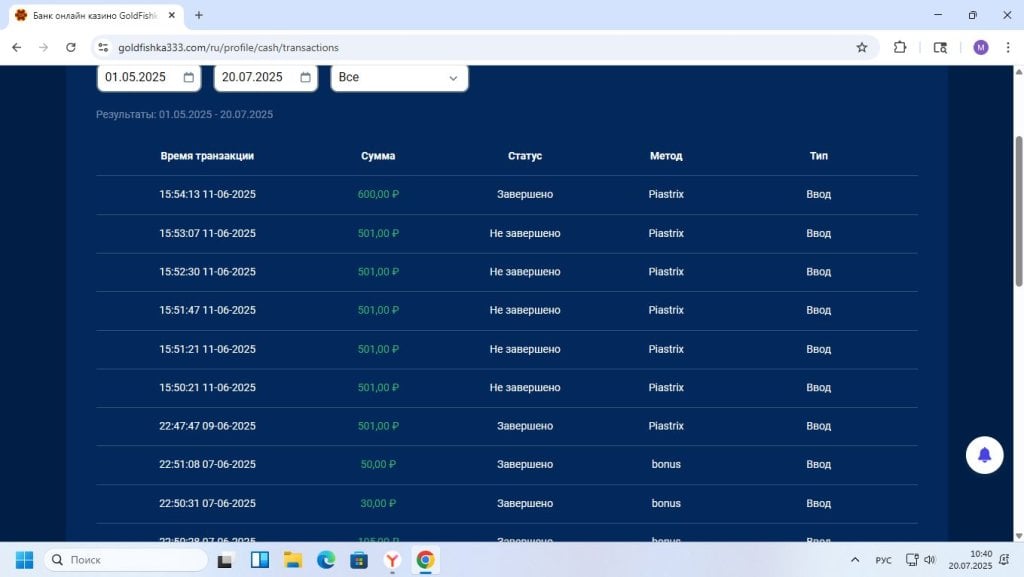Click transaction time 15:53:07 11-06-2025
This screenshot has height=577, width=1024.
point(207,233)
